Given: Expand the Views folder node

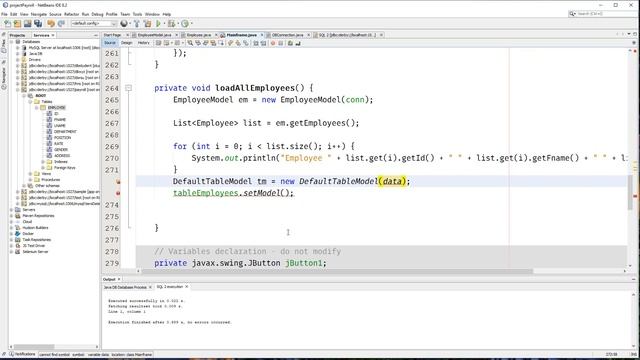Looking at the screenshot, I should pyautogui.click(x=30, y=174).
